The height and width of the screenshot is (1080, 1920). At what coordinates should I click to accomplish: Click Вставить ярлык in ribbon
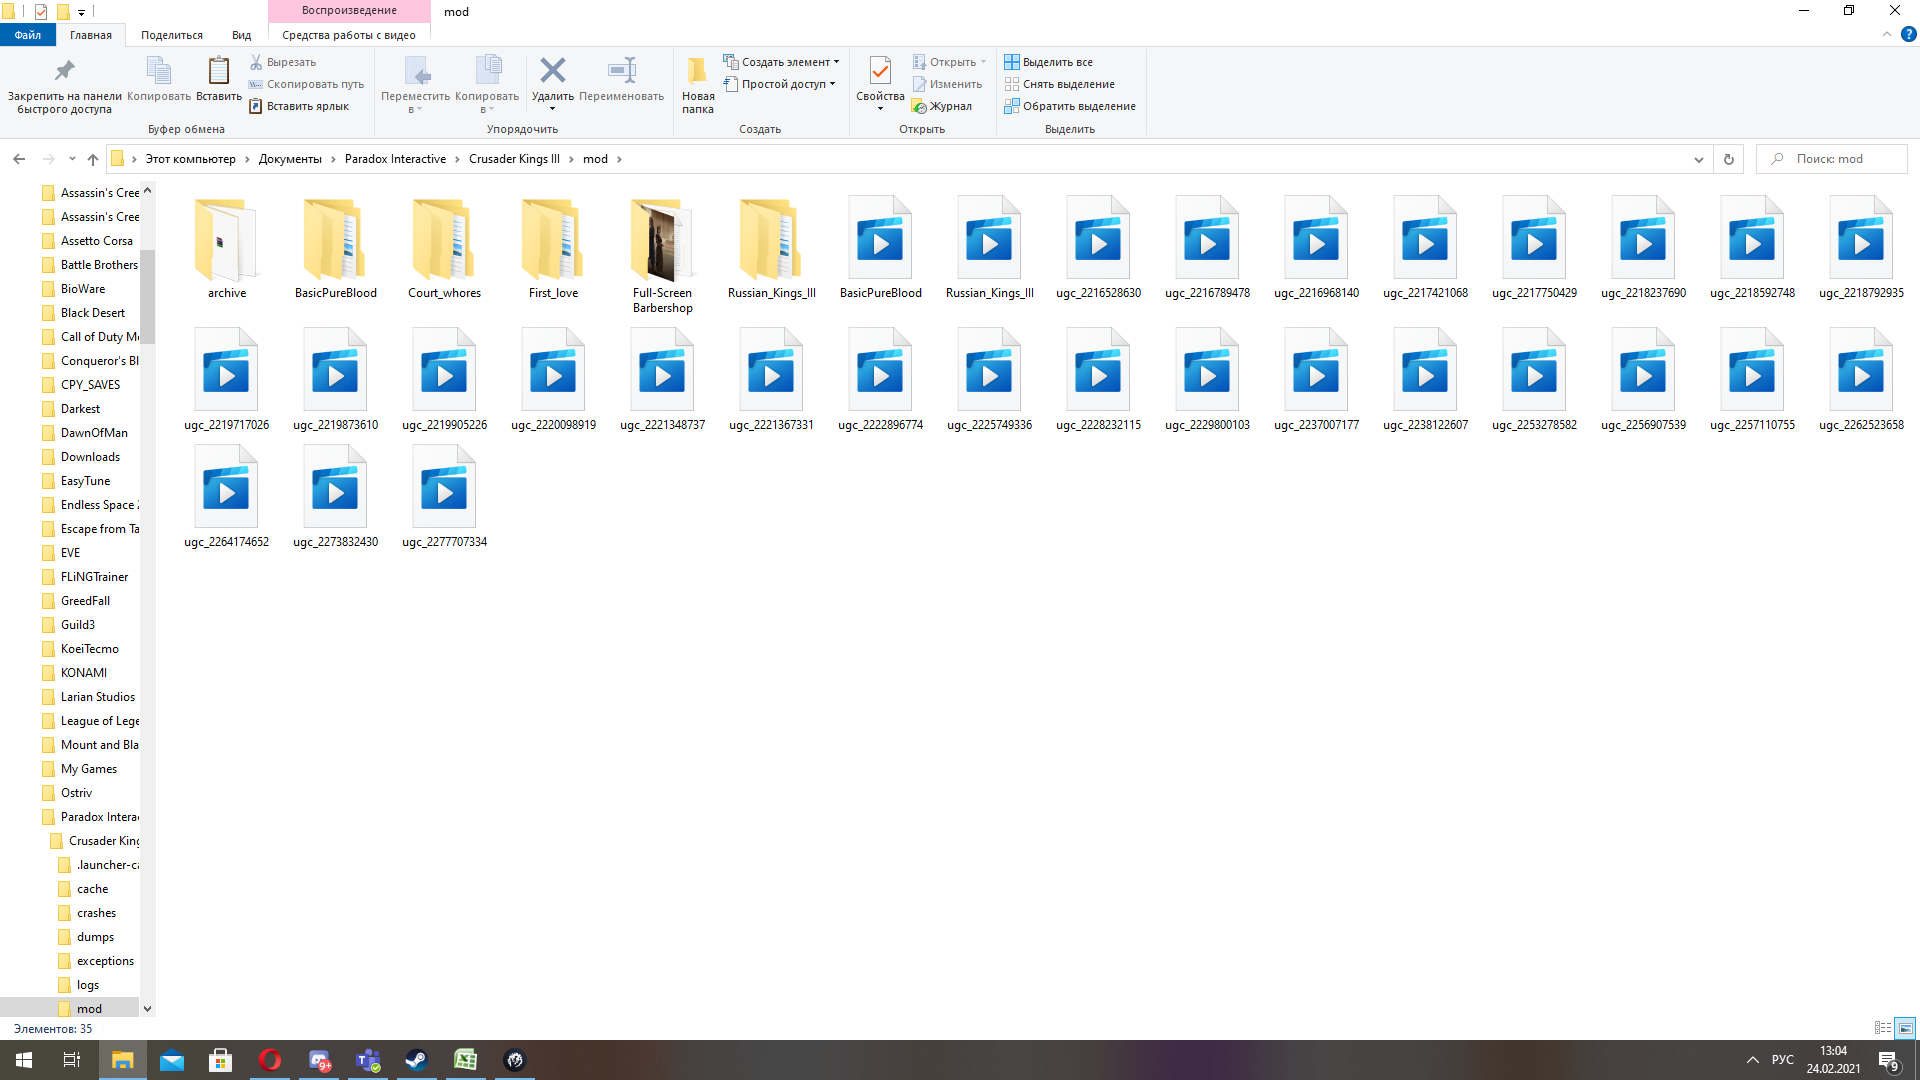[299, 106]
